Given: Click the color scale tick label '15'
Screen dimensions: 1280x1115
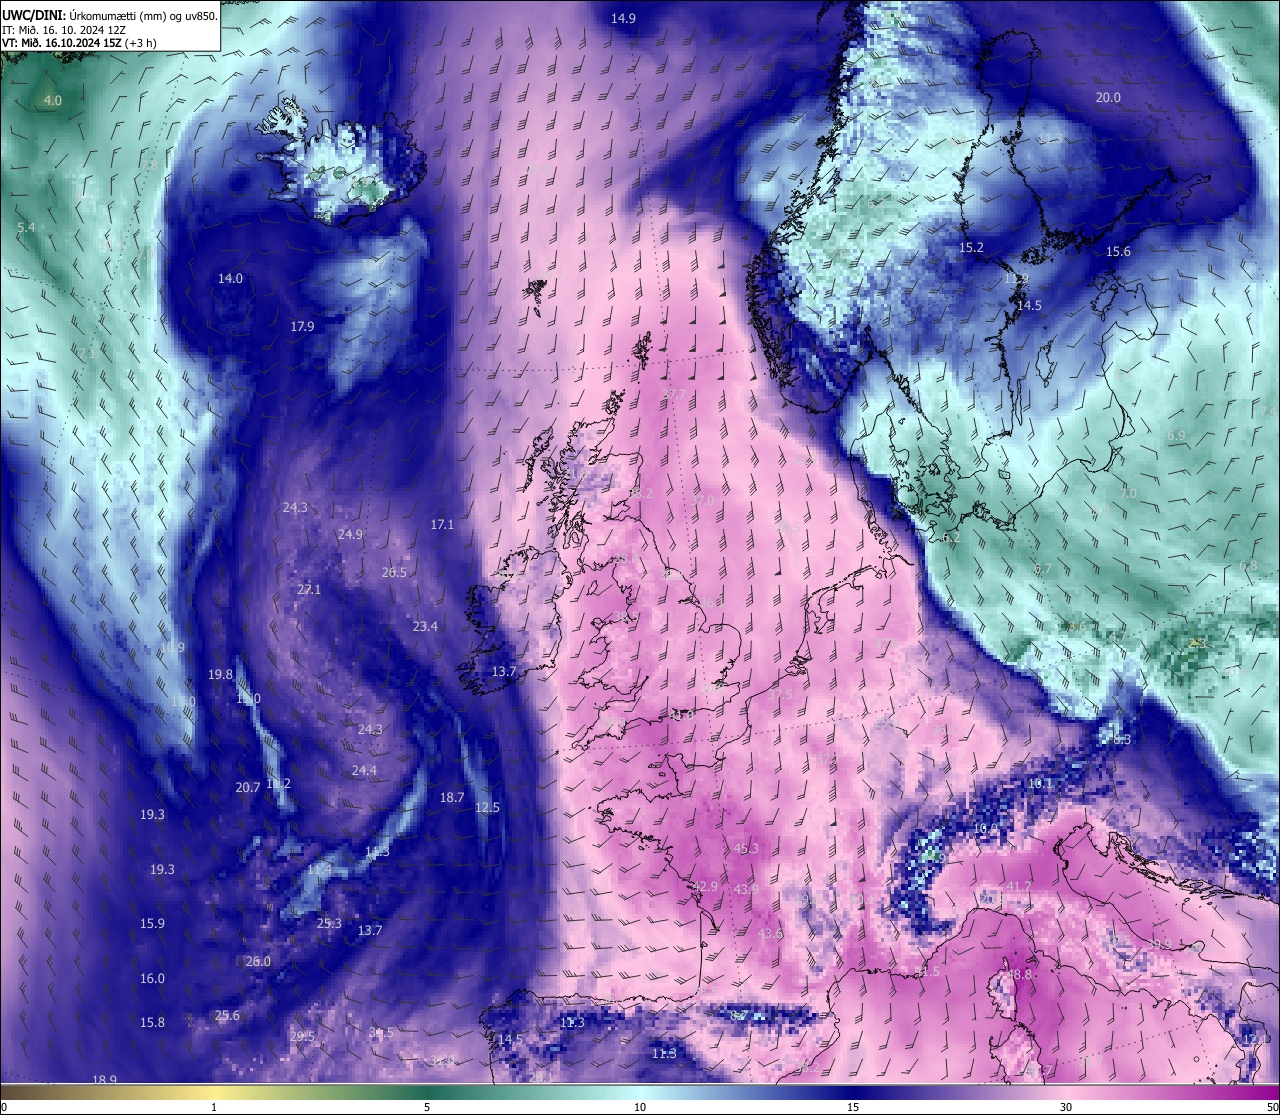Looking at the screenshot, I should coord(853,1107).
